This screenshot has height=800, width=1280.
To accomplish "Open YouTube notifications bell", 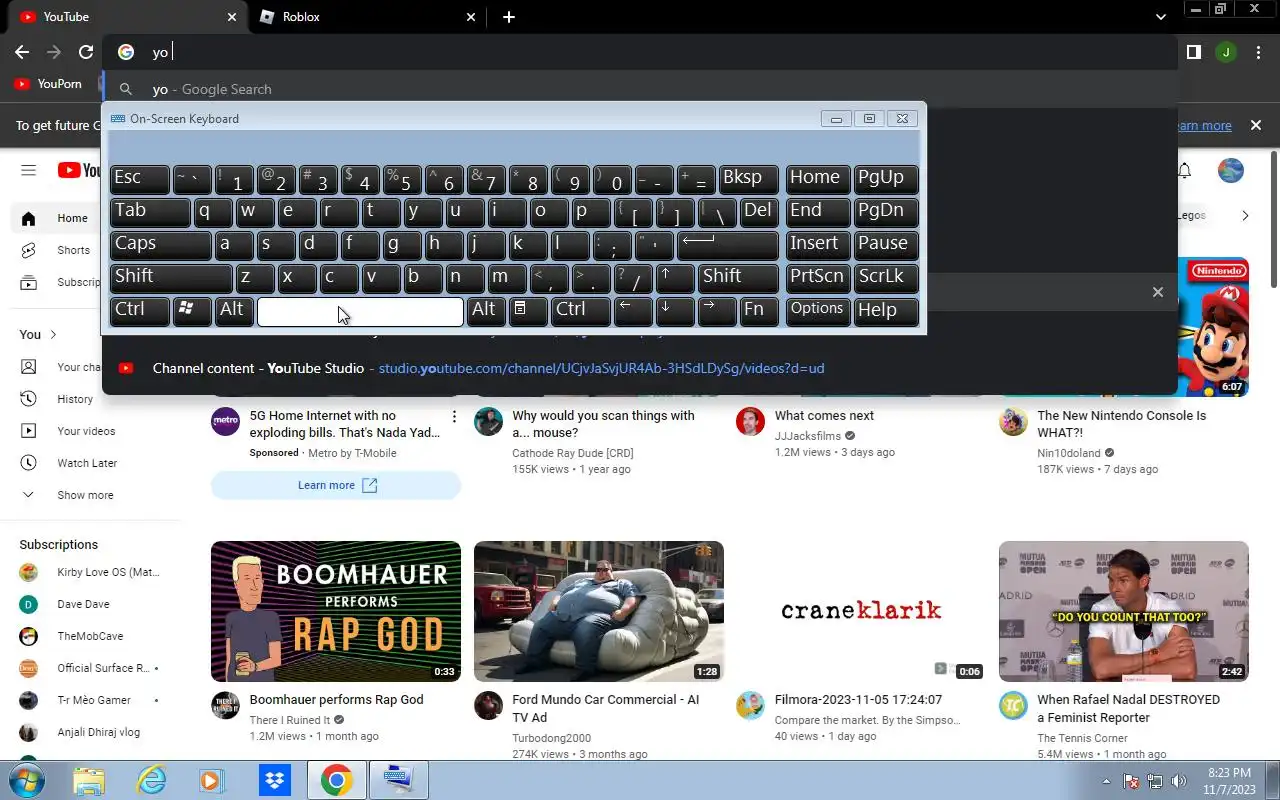I will click(x=1184, y=170).
